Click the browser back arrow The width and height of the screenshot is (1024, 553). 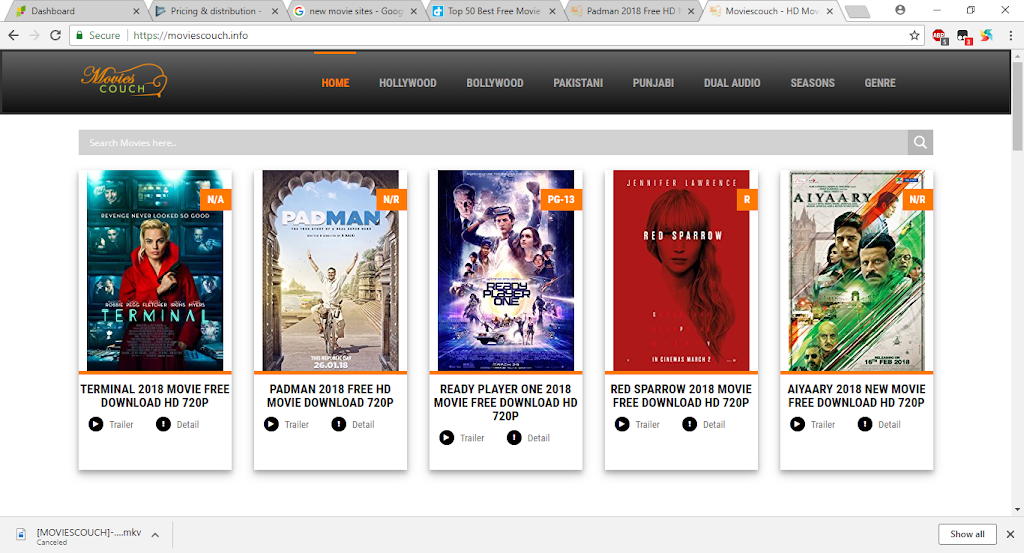(x=14, y=35)
